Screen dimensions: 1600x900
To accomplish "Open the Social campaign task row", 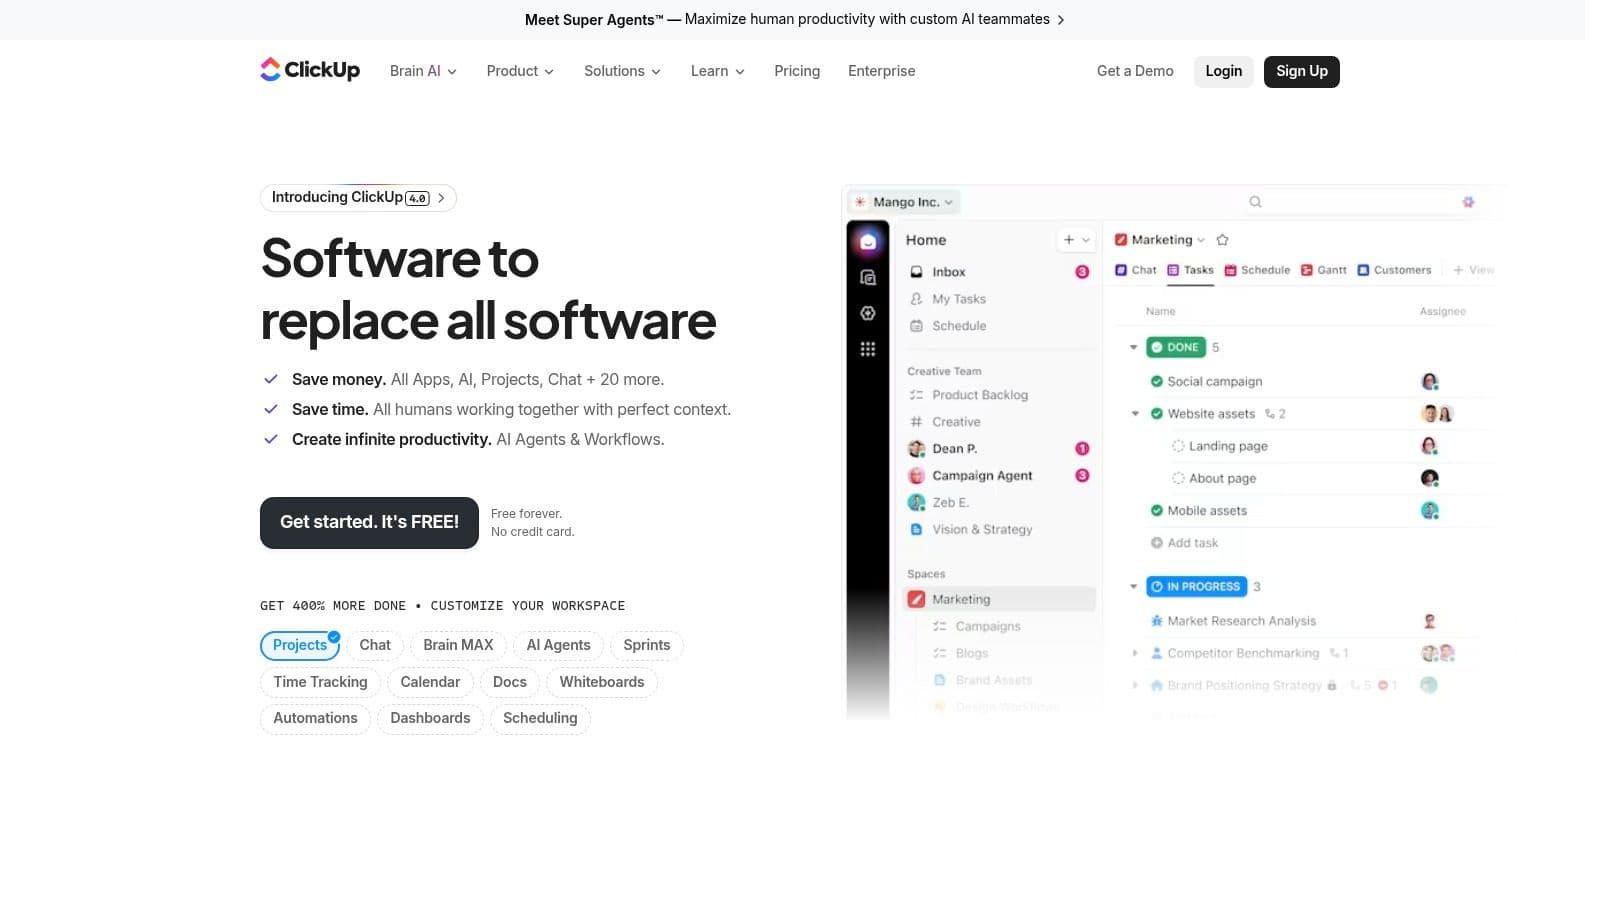I will click(1214, 382).
